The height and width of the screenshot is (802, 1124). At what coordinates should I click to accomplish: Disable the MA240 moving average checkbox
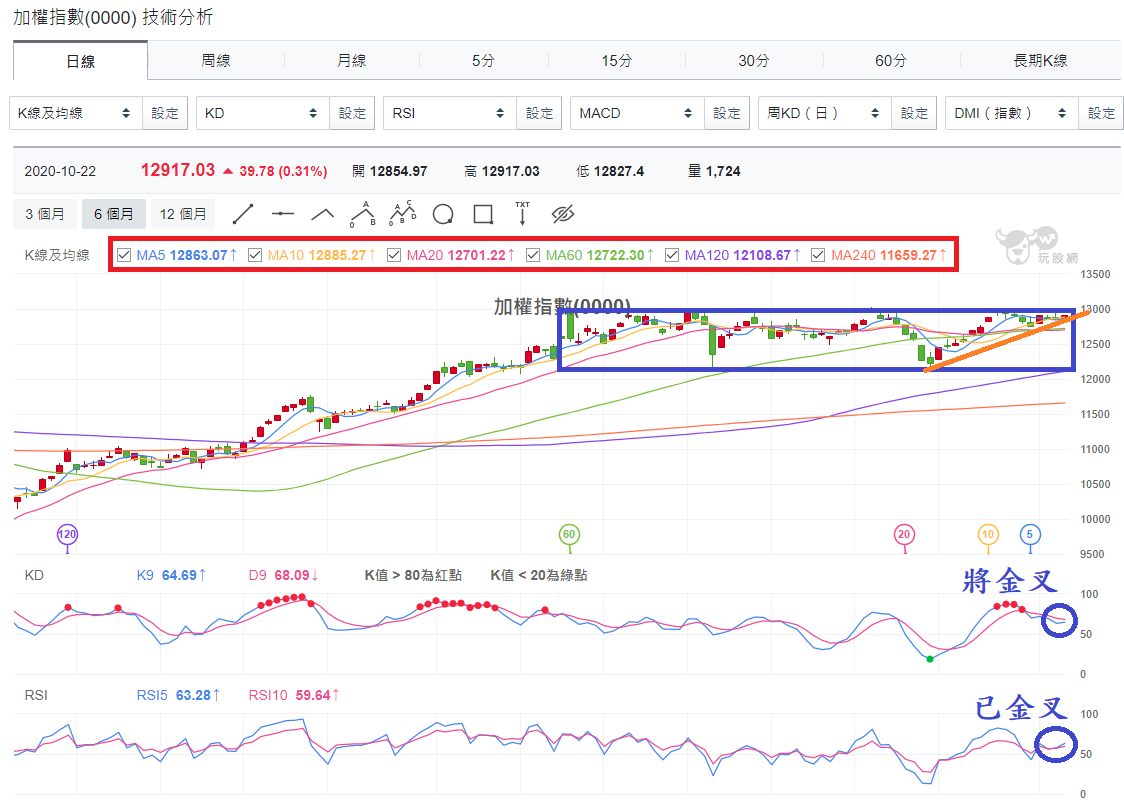[818, 254]
